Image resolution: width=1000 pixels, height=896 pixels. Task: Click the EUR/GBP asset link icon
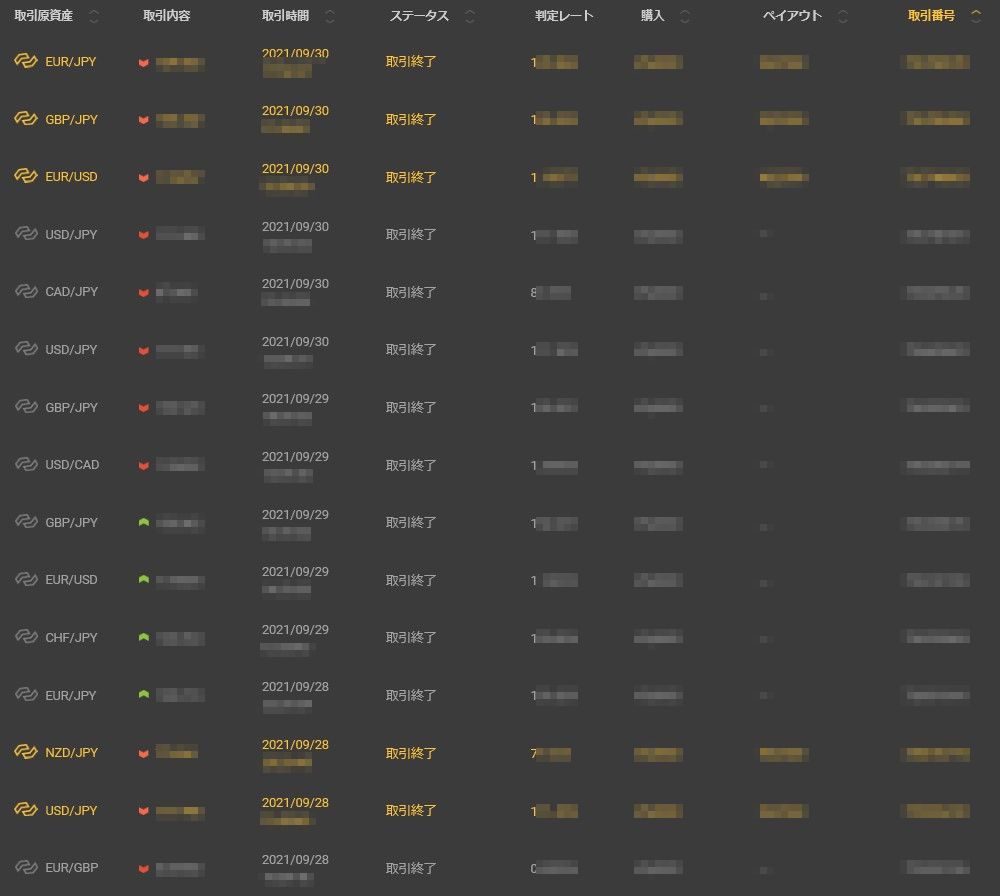(26, 867)
